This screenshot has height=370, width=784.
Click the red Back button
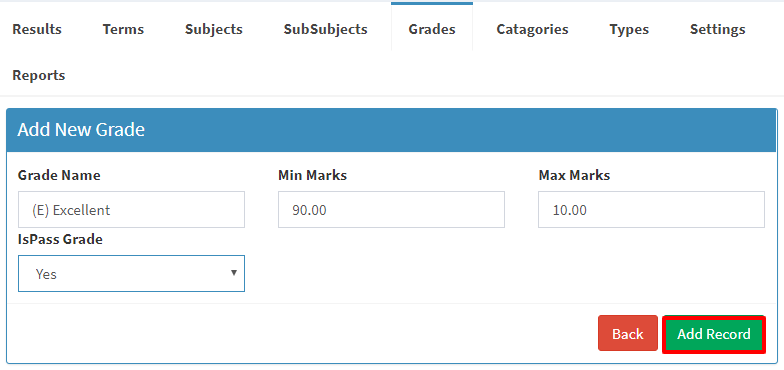pyautogui.click(x=628, y=334)
